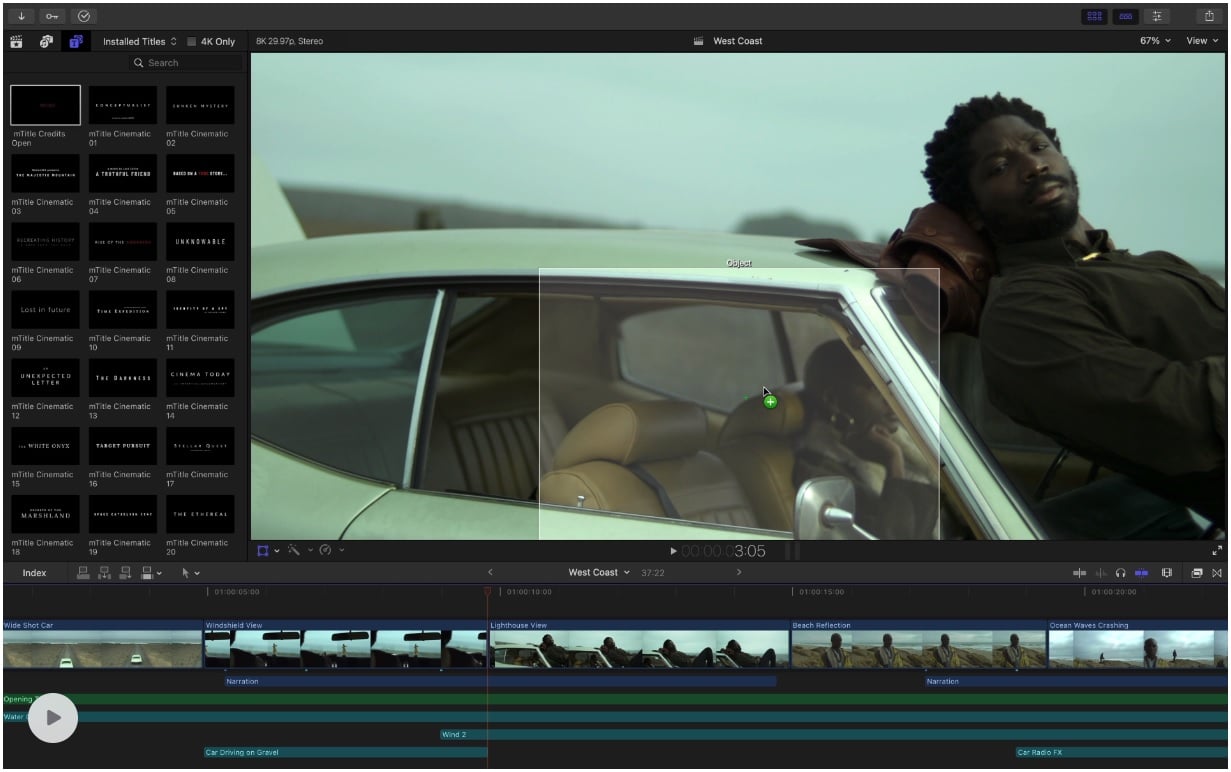Select the mTitle Cinematic 01 title
This screenshot has height=772, width=1231.
click(x=123, y=105)
